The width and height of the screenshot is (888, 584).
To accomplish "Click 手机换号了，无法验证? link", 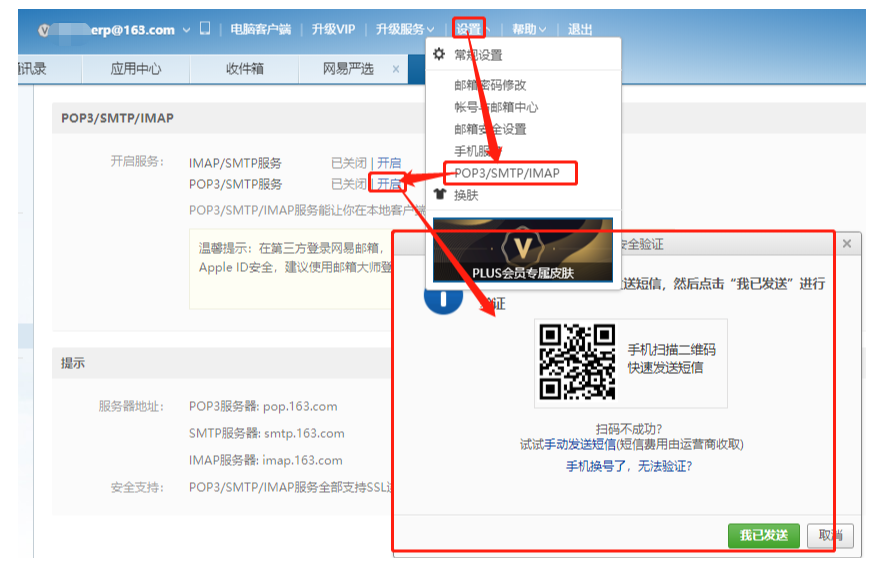I will (x=629, y=466).
